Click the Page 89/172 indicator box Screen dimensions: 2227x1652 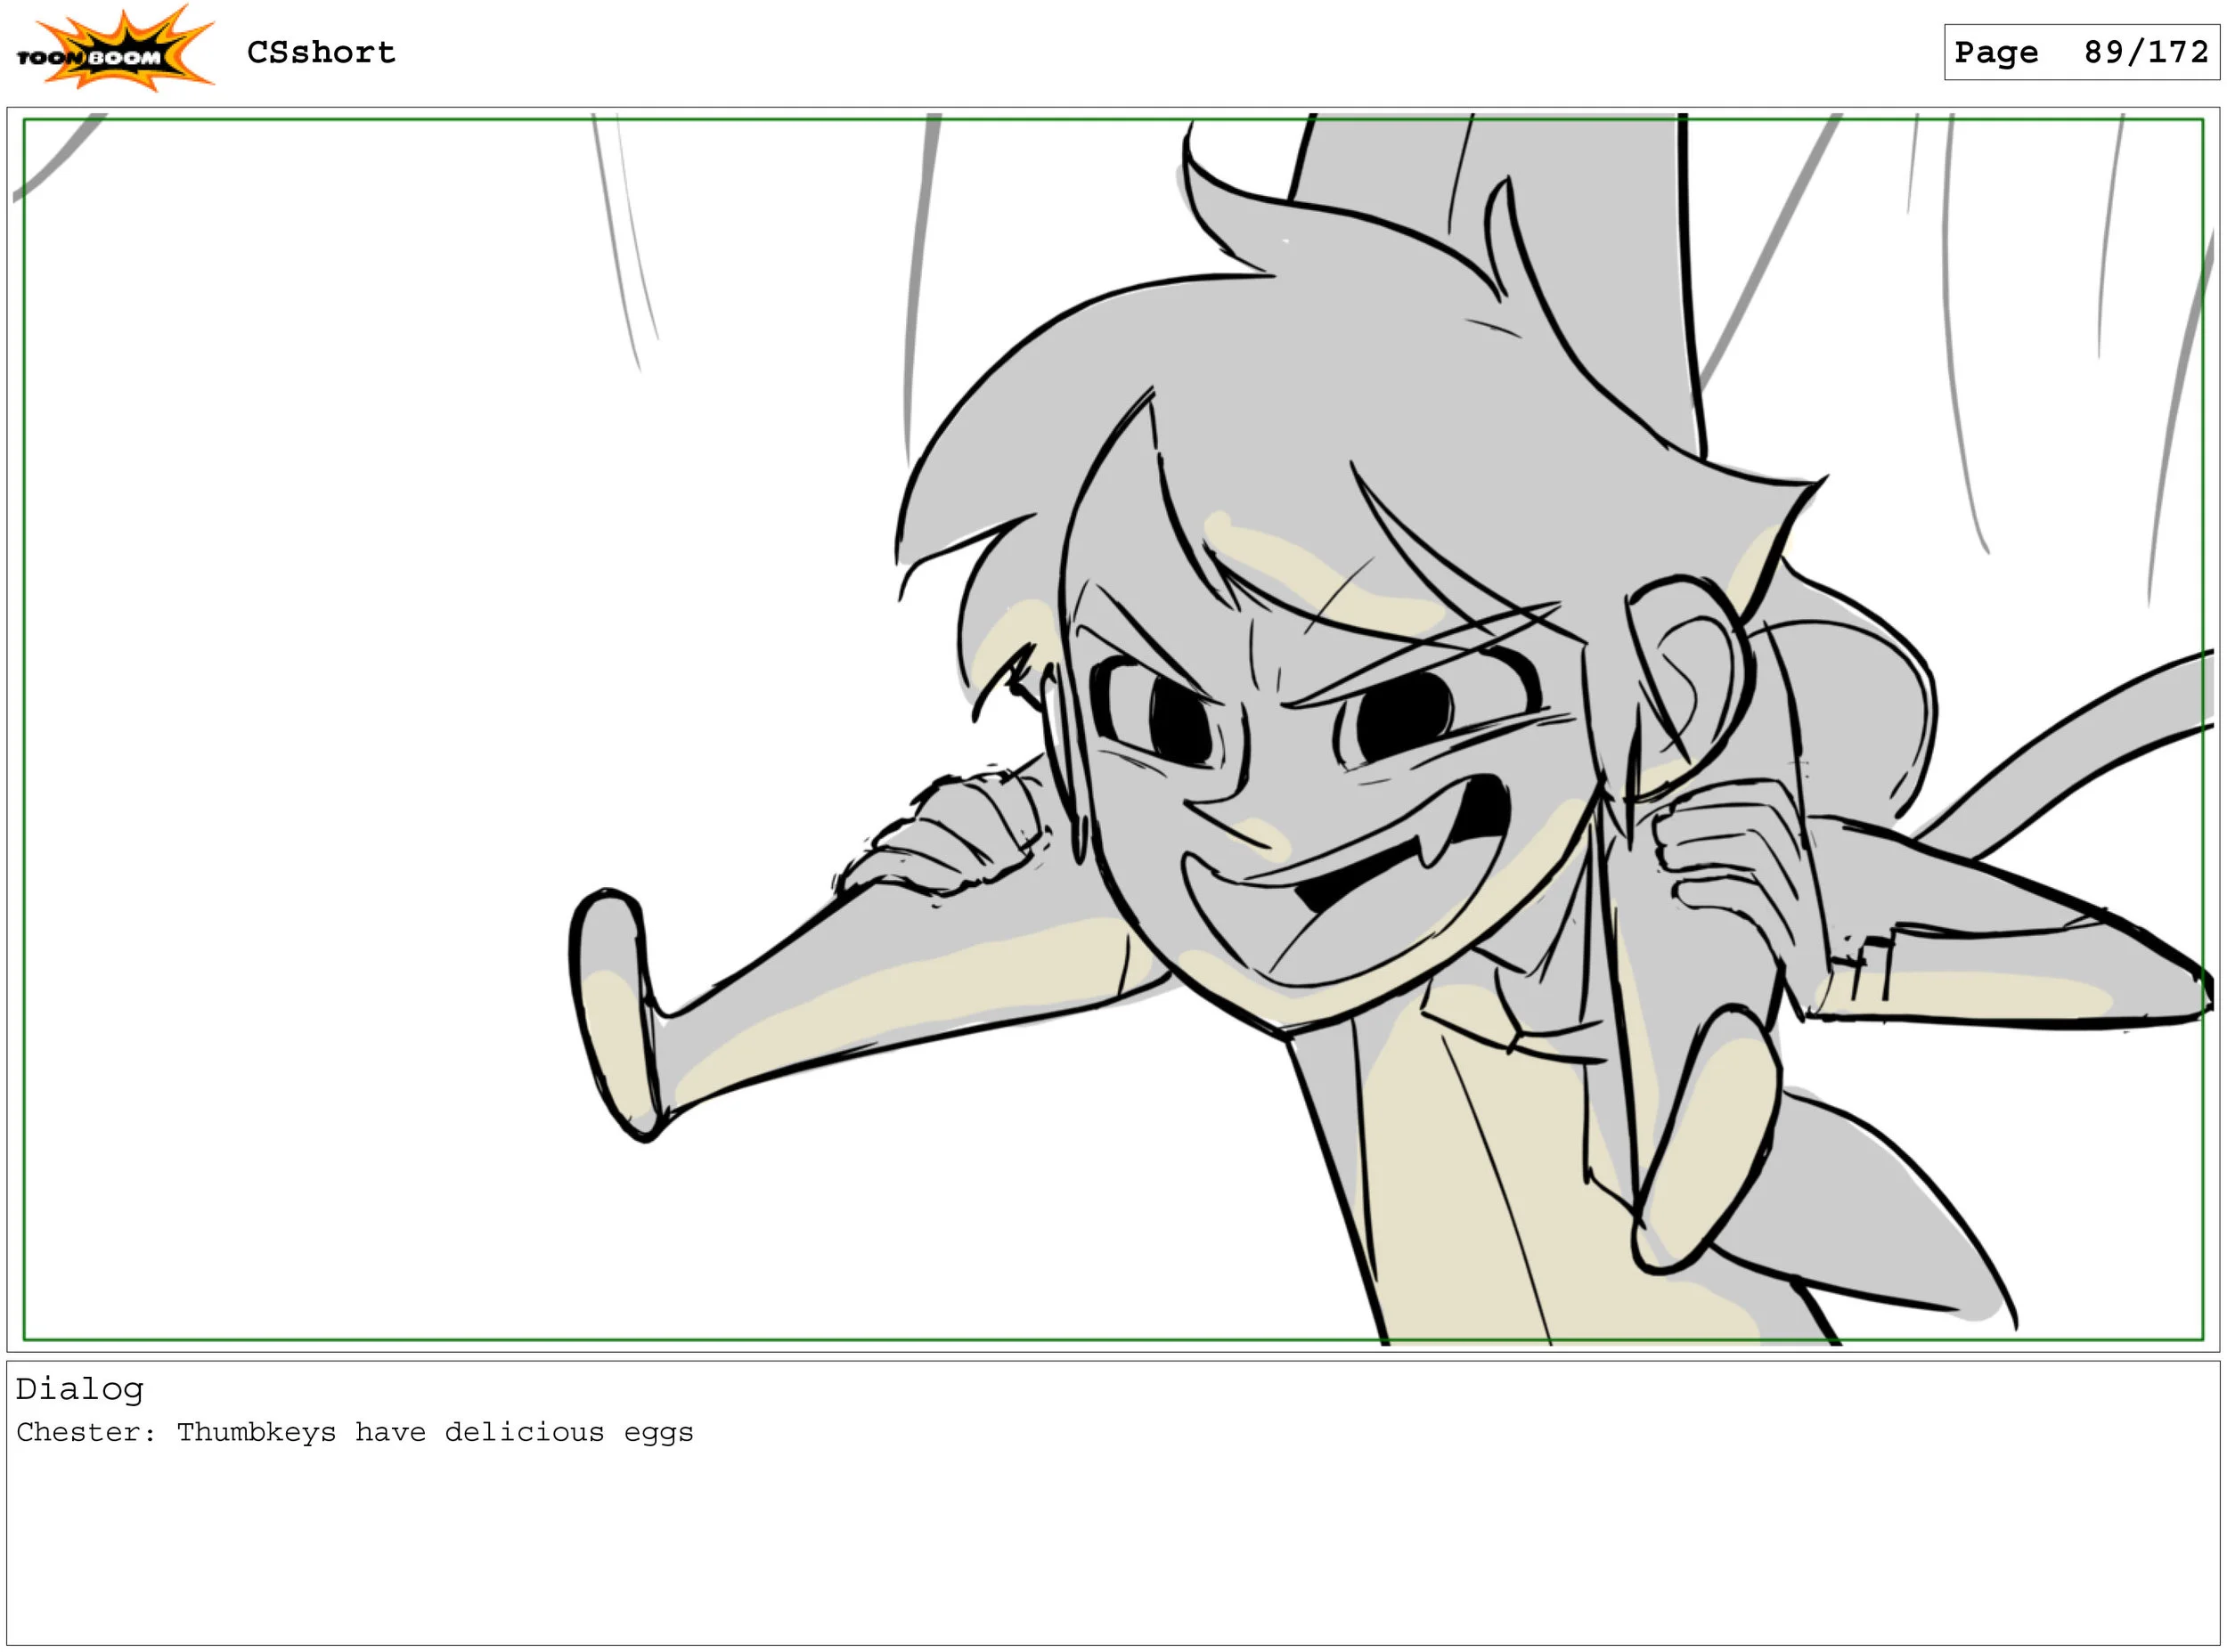coord(2081,52)
